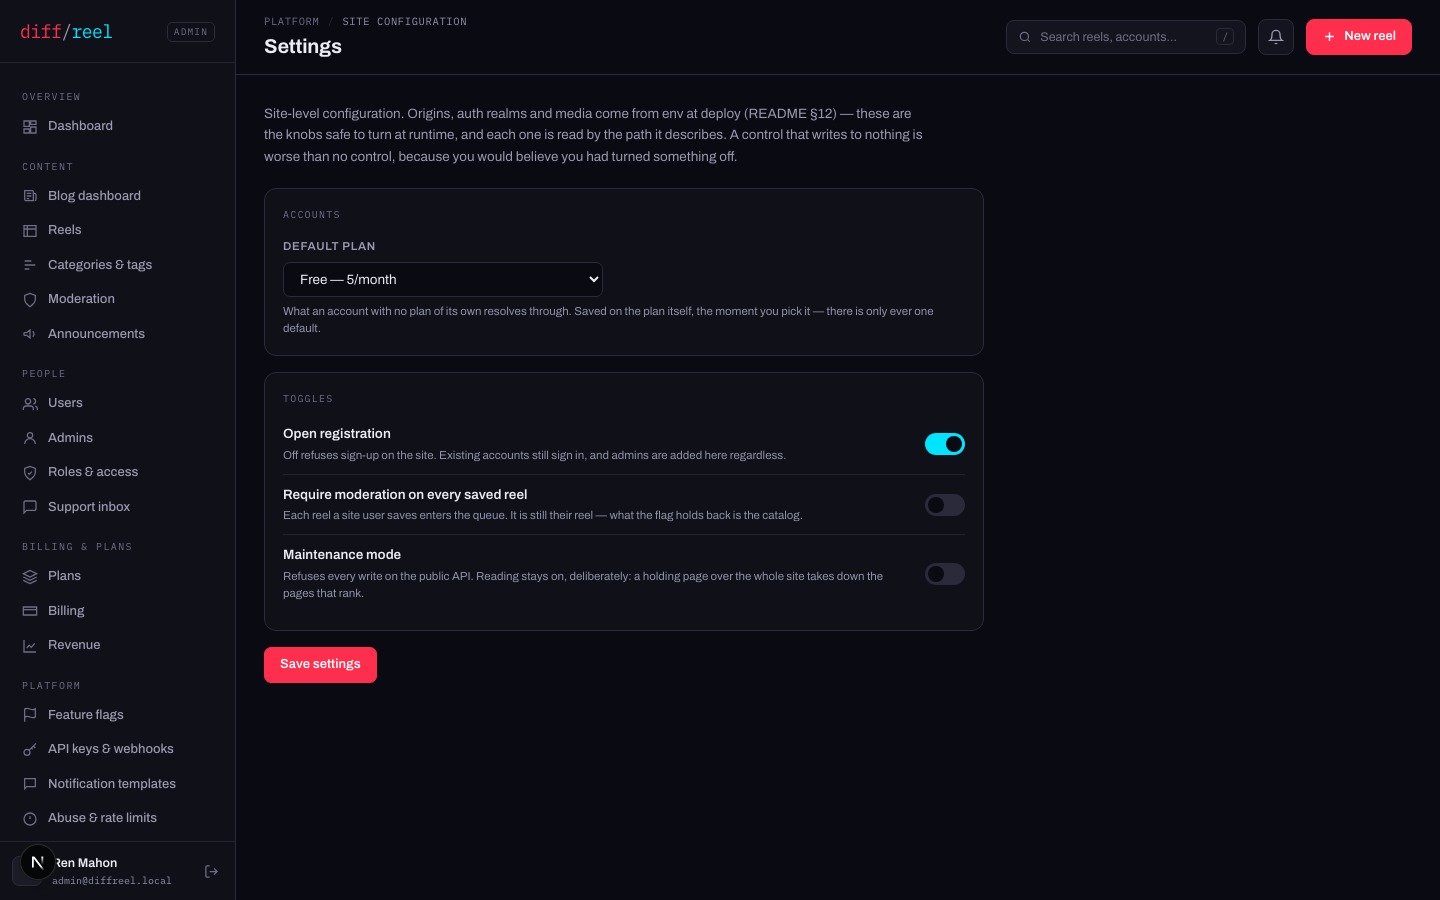Click the diff/reel logo link

click(x=66, y=32)
